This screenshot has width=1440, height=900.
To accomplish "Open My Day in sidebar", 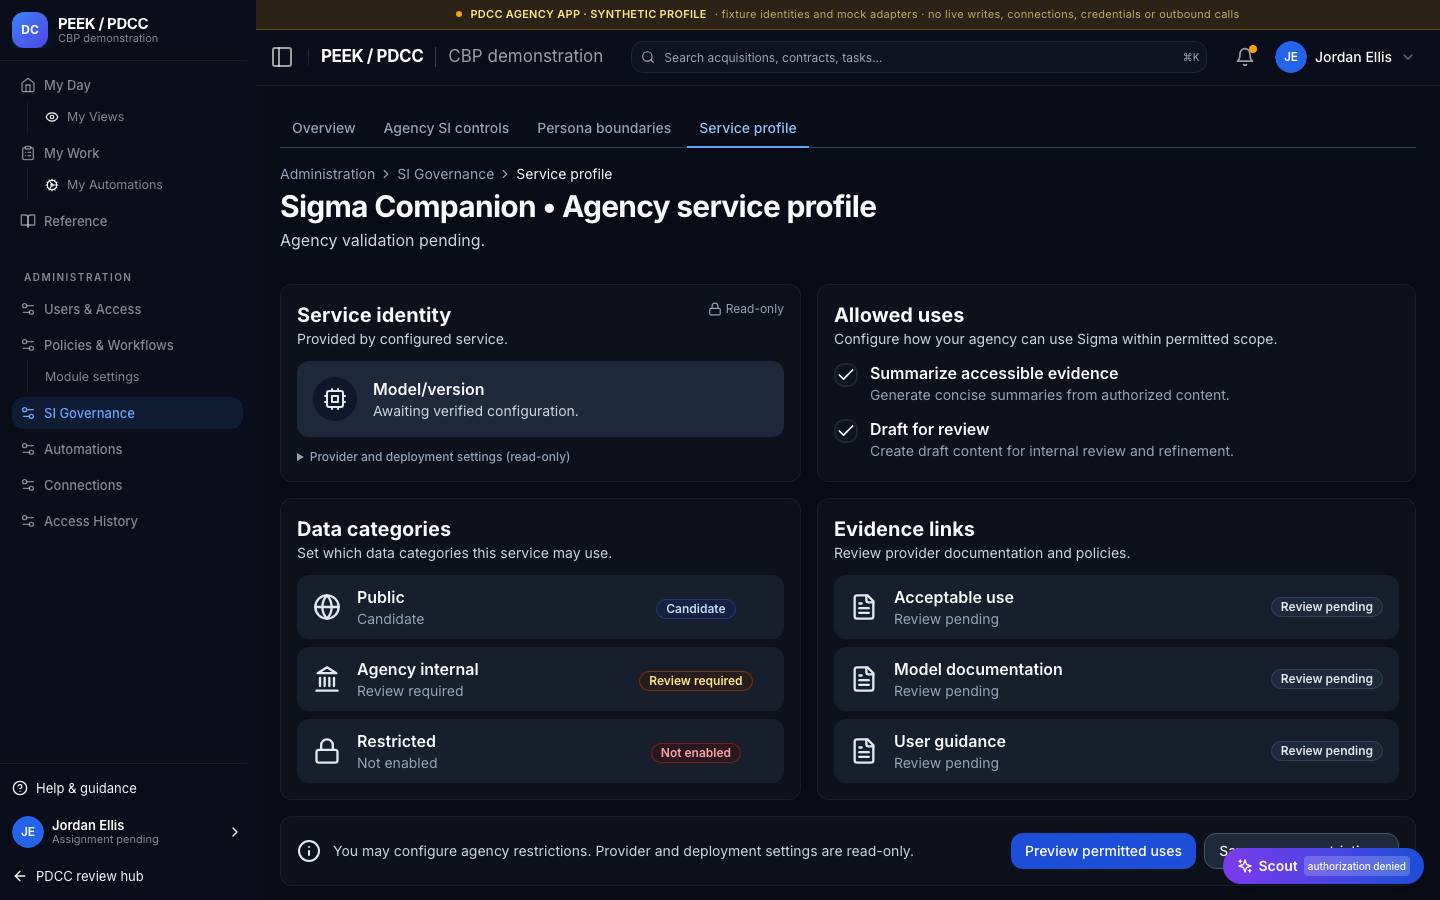I will tap(127, 85).
